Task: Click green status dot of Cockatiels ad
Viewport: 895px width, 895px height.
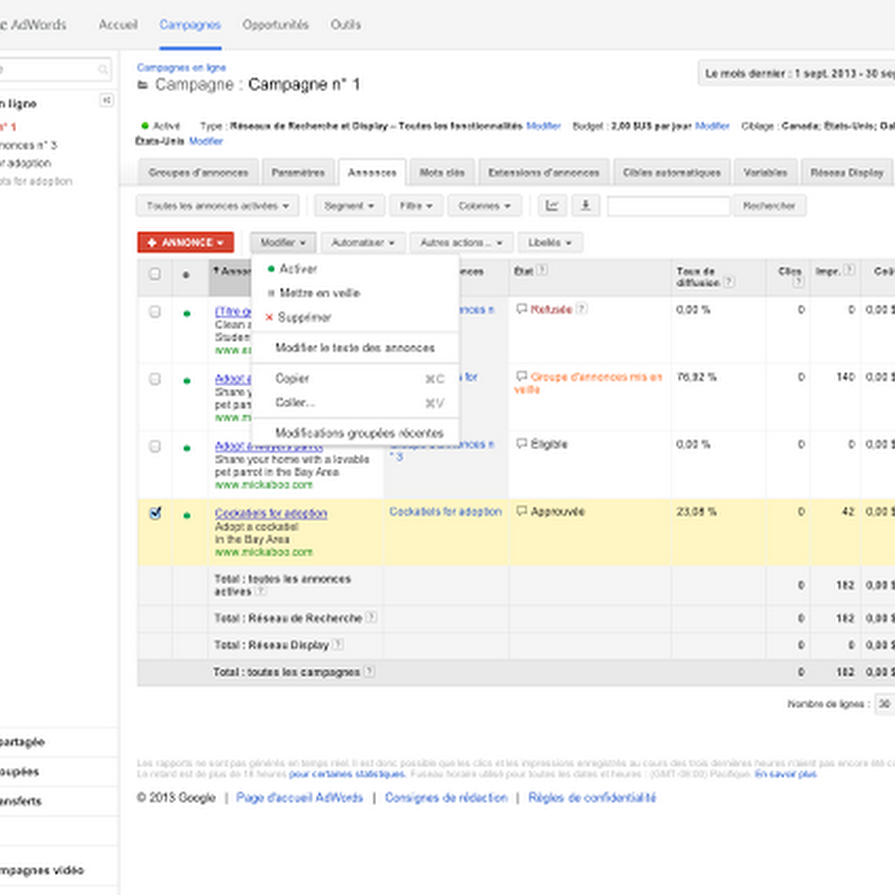Action: coord(186,515)
